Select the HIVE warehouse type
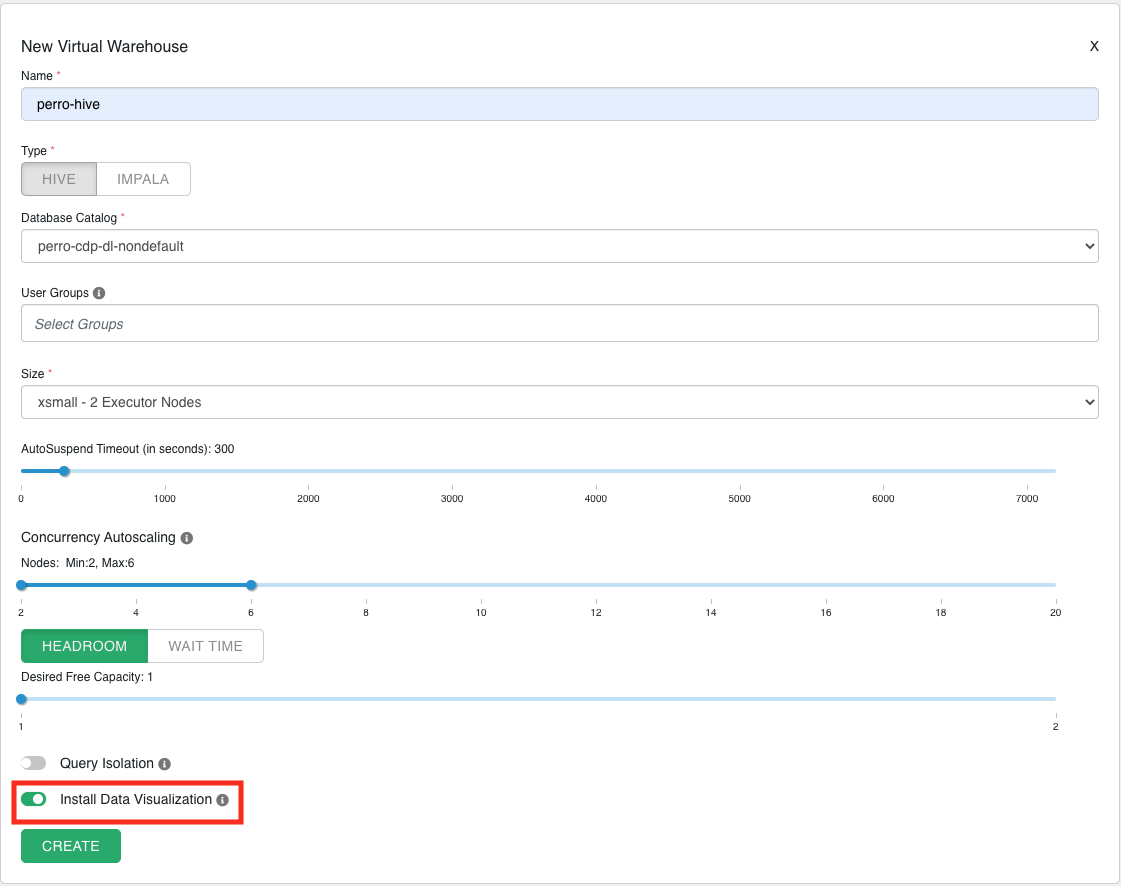Viewport: 1121px width, 886px height. tap(59, 179)
